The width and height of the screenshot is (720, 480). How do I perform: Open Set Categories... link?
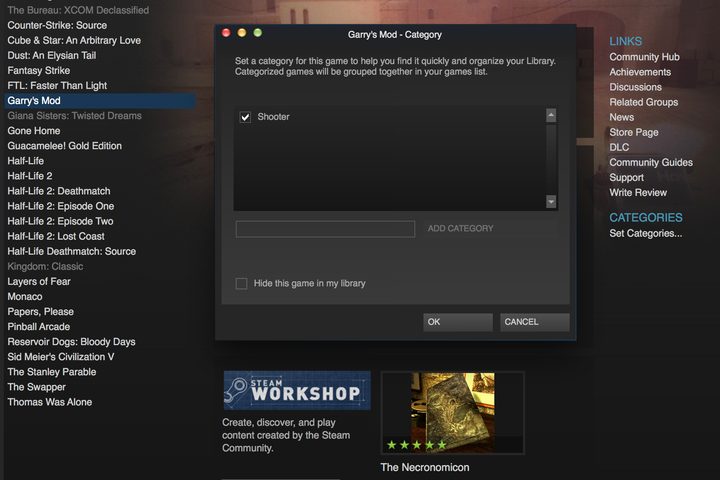pyautogui.click(x=646, y=233)
